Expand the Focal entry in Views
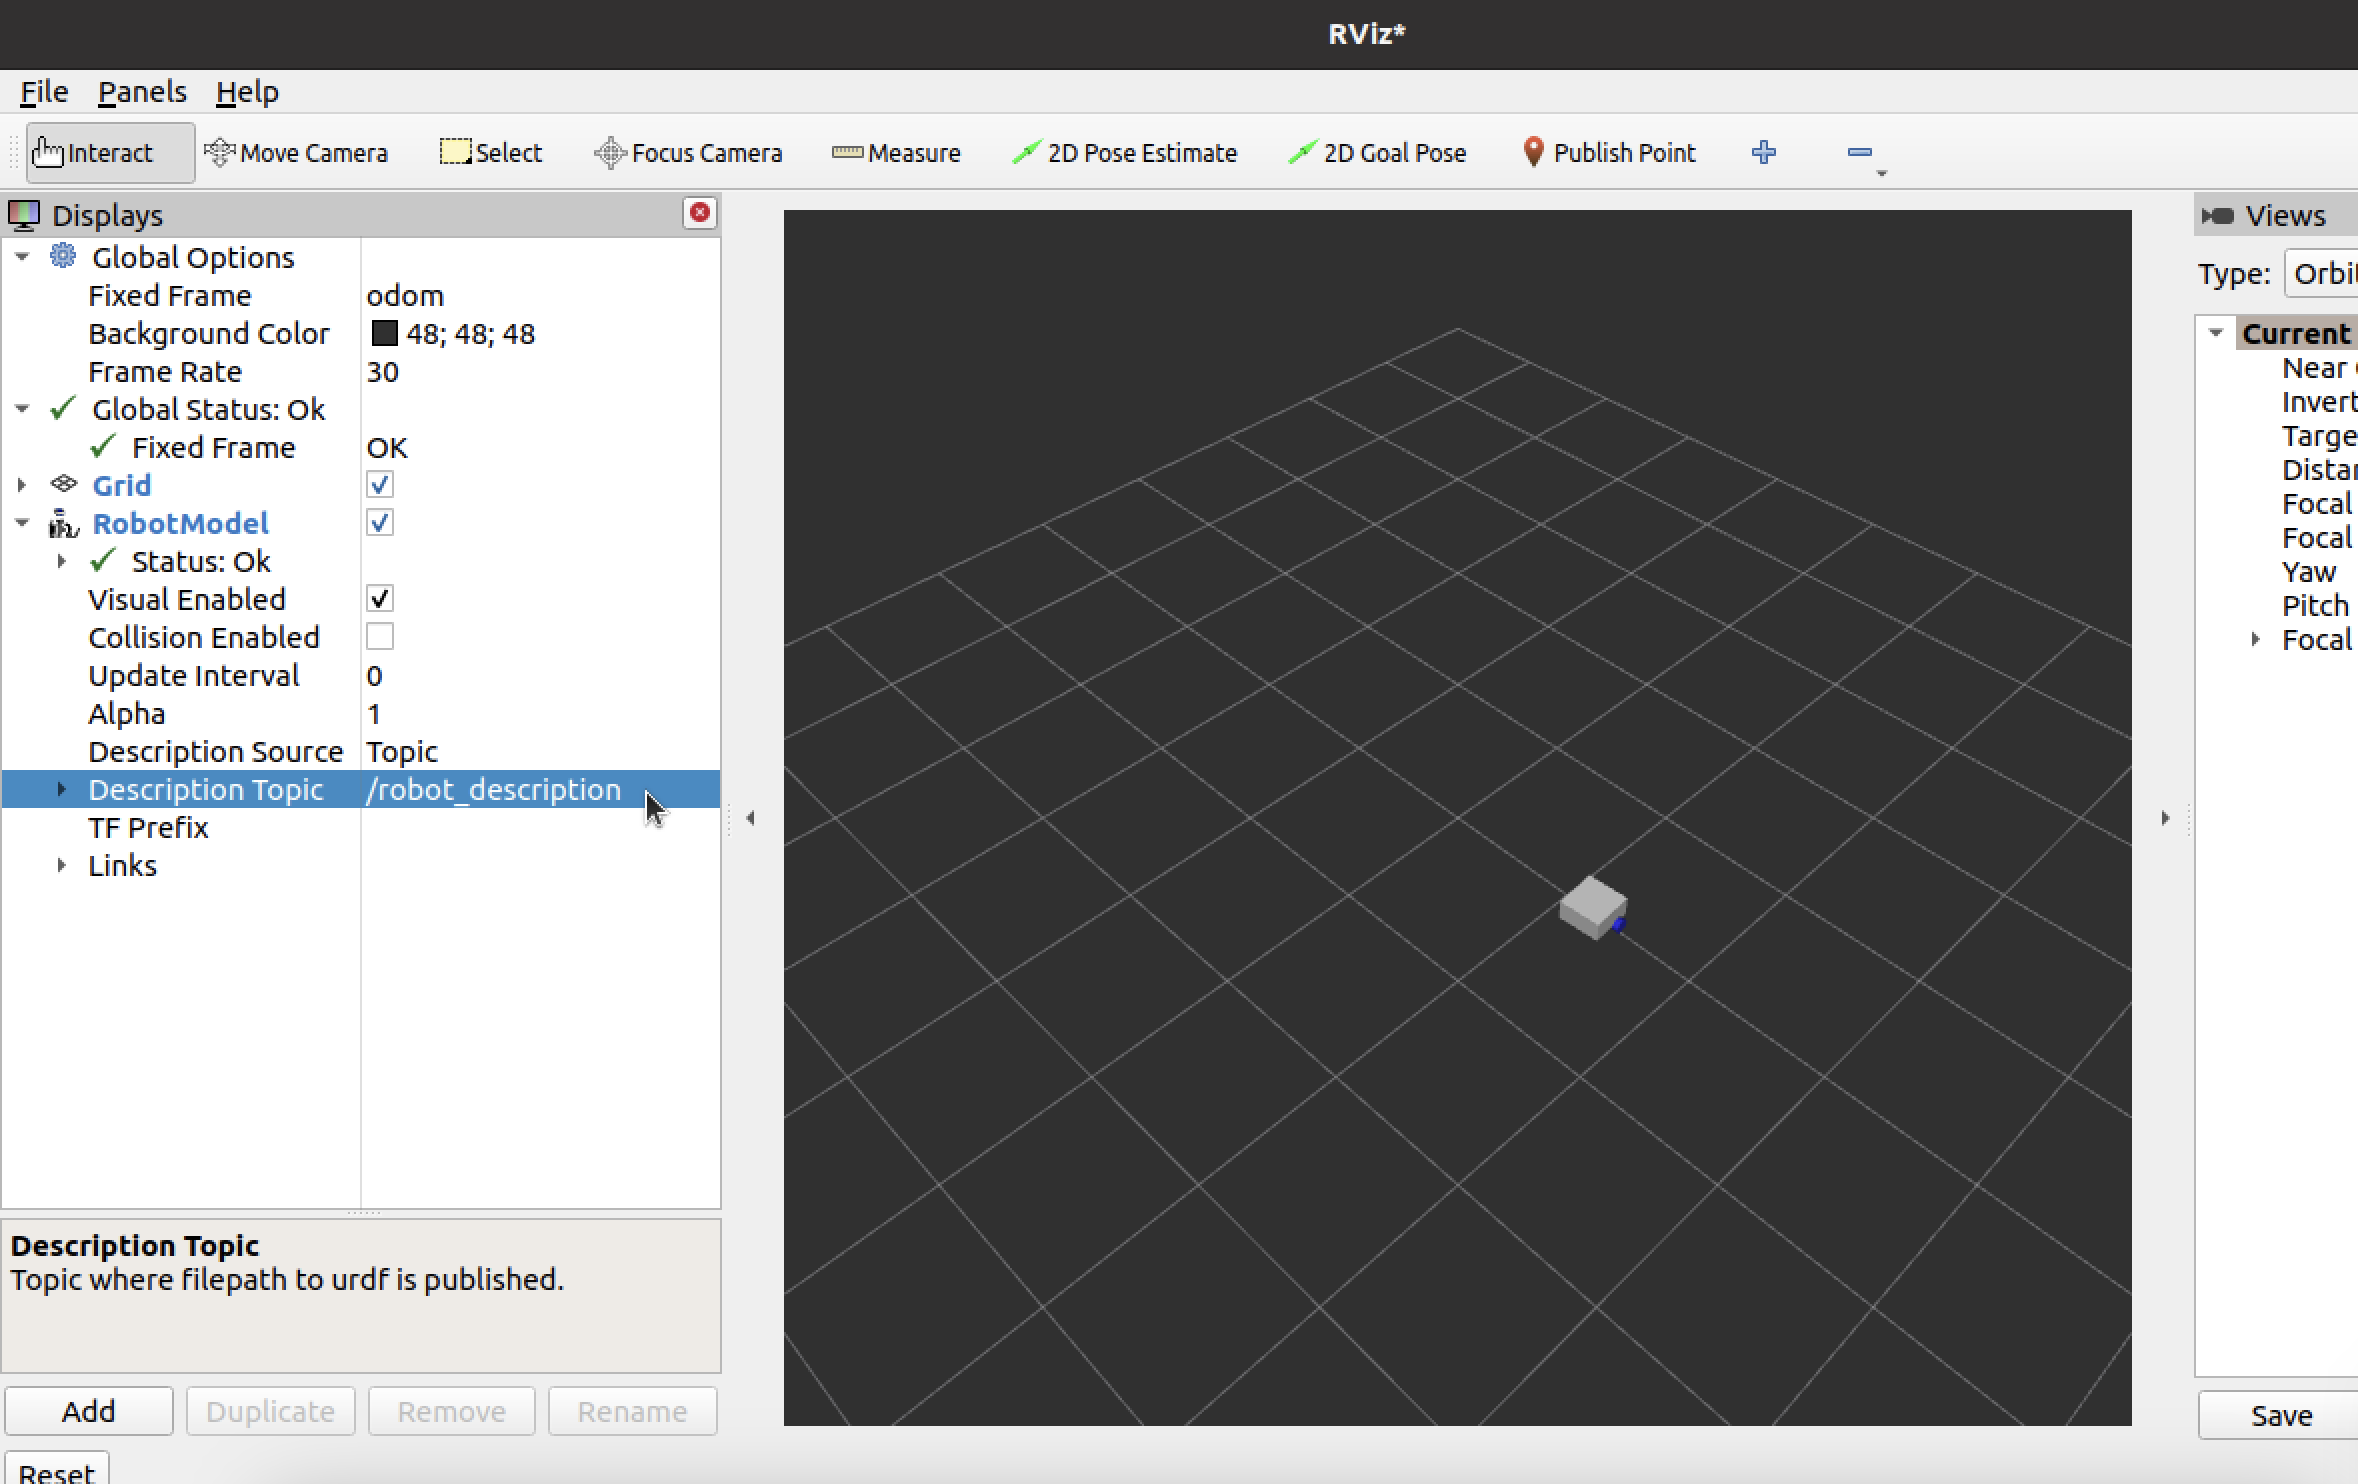 [2256, 639]
